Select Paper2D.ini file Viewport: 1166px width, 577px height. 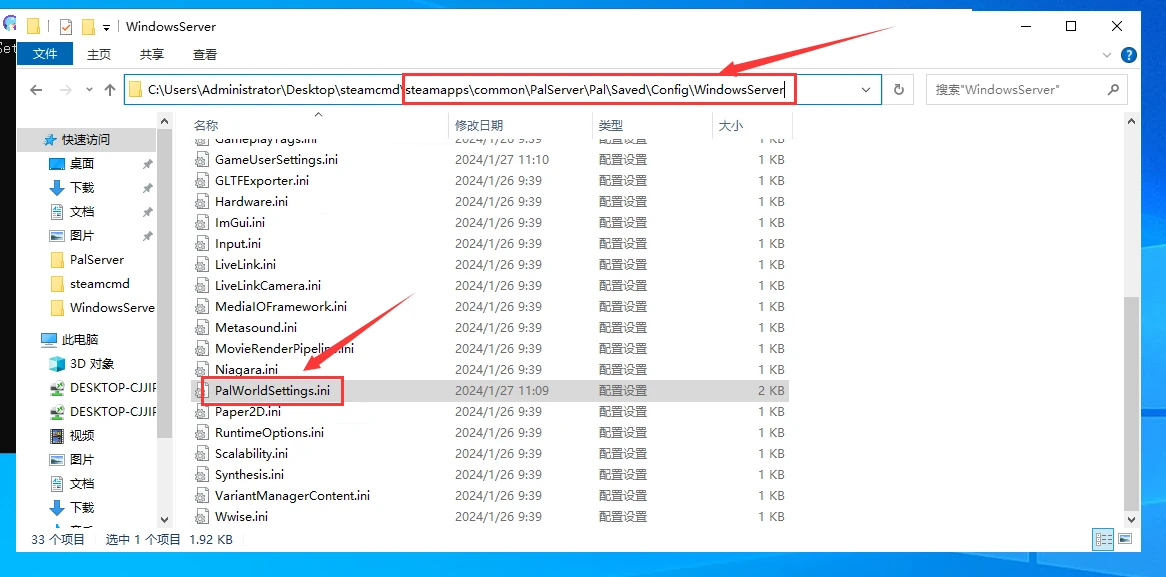coord(248,411)
